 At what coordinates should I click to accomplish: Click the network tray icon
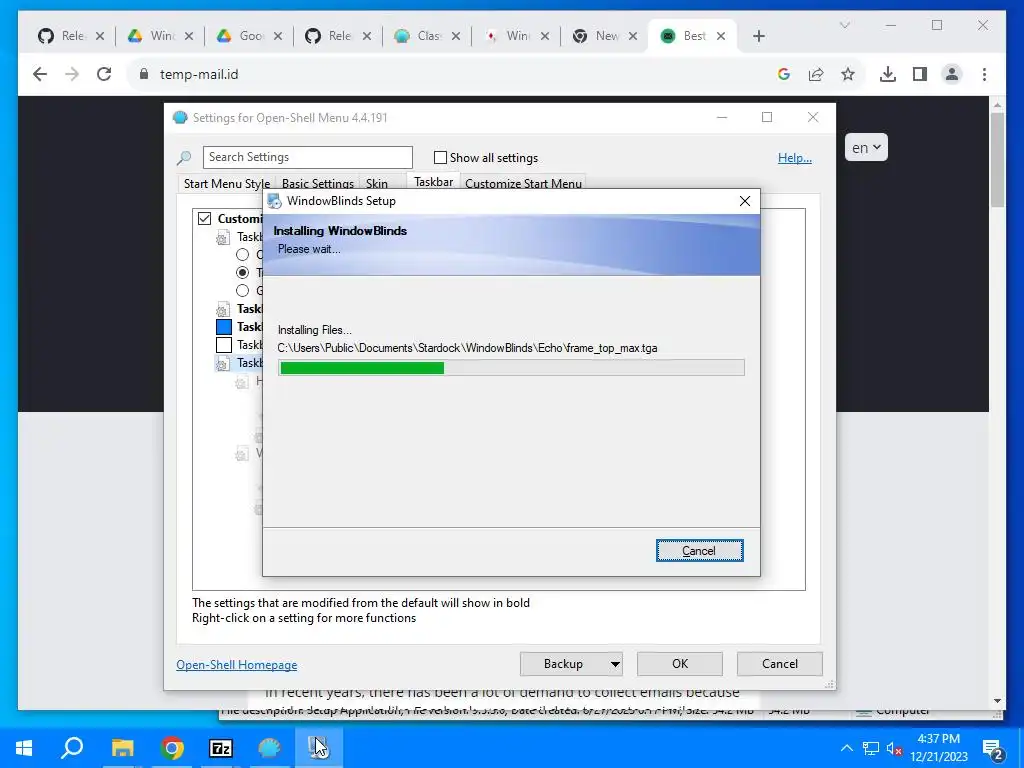click(870, 748)
